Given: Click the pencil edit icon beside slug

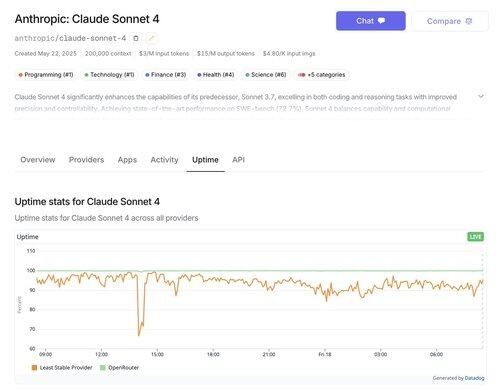Looking at the screenshot, I should point(151,38).
